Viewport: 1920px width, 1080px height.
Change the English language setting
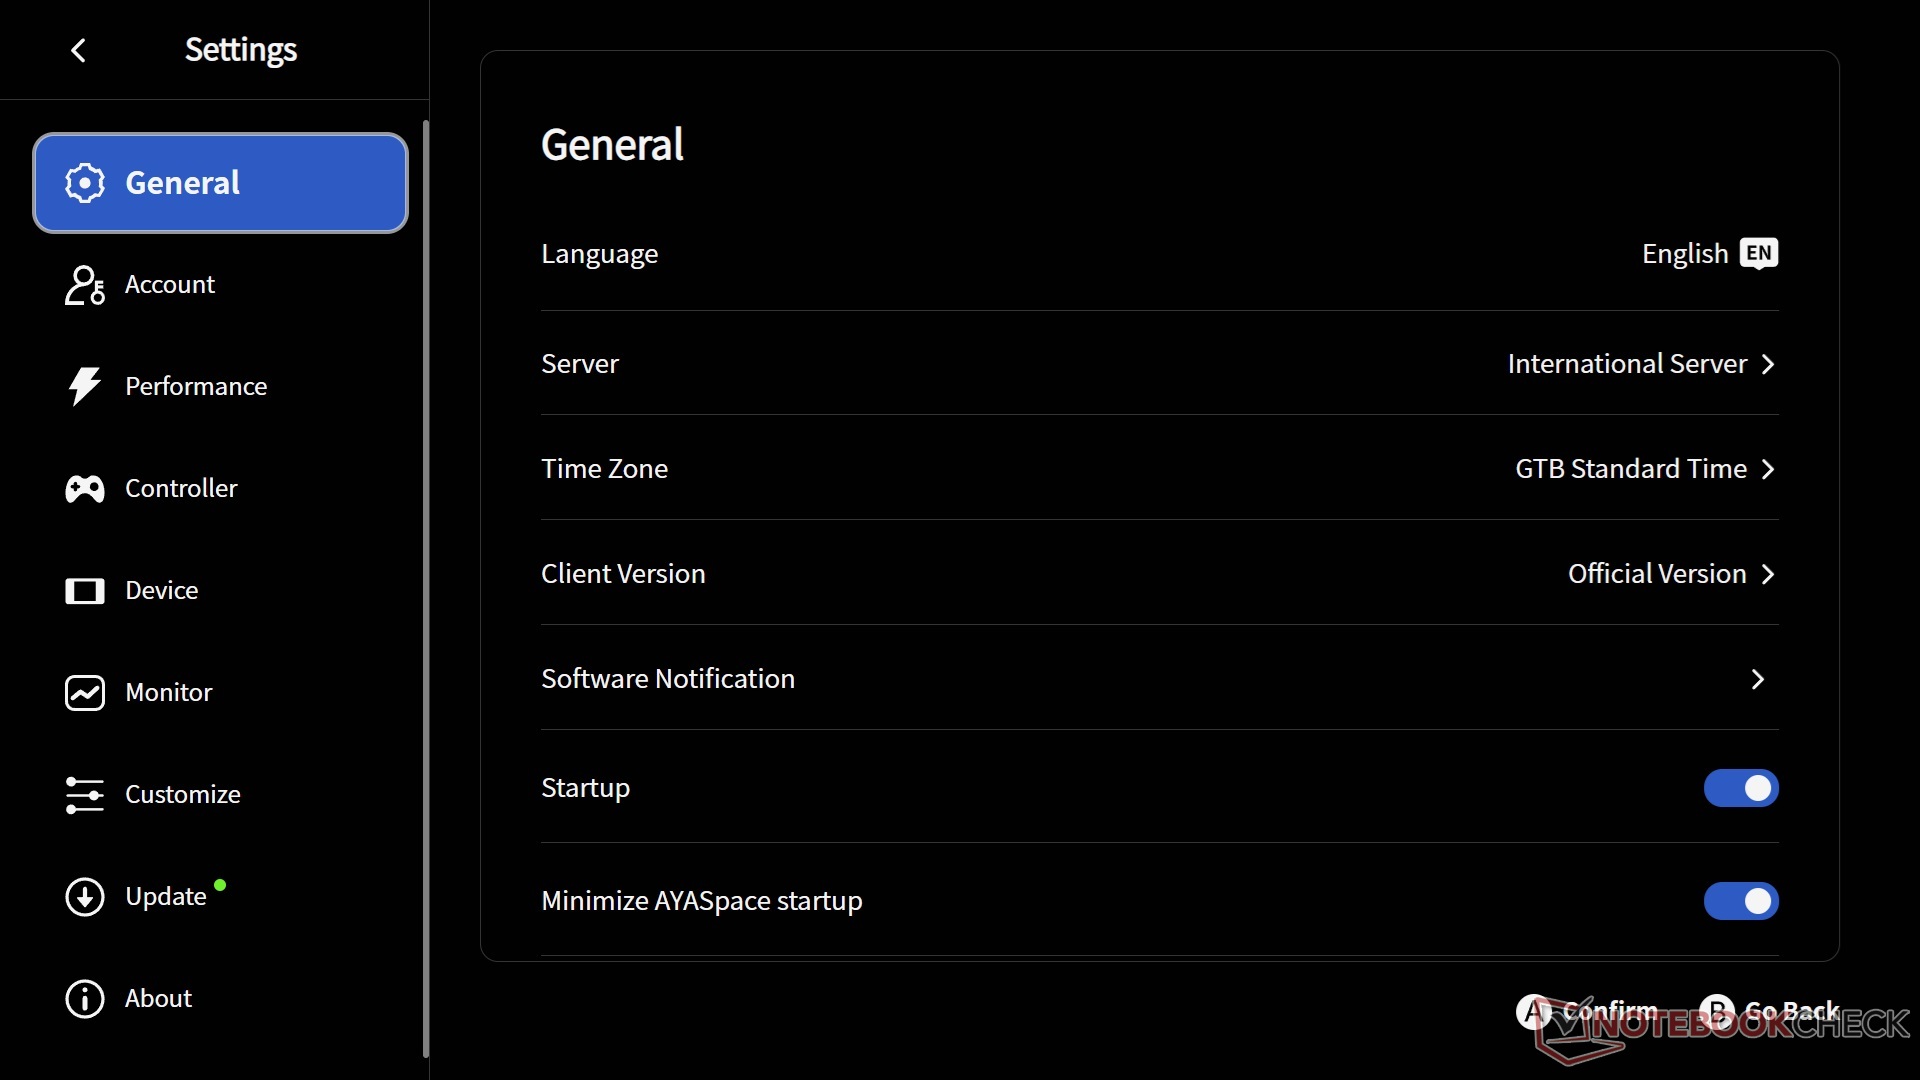1708,254
